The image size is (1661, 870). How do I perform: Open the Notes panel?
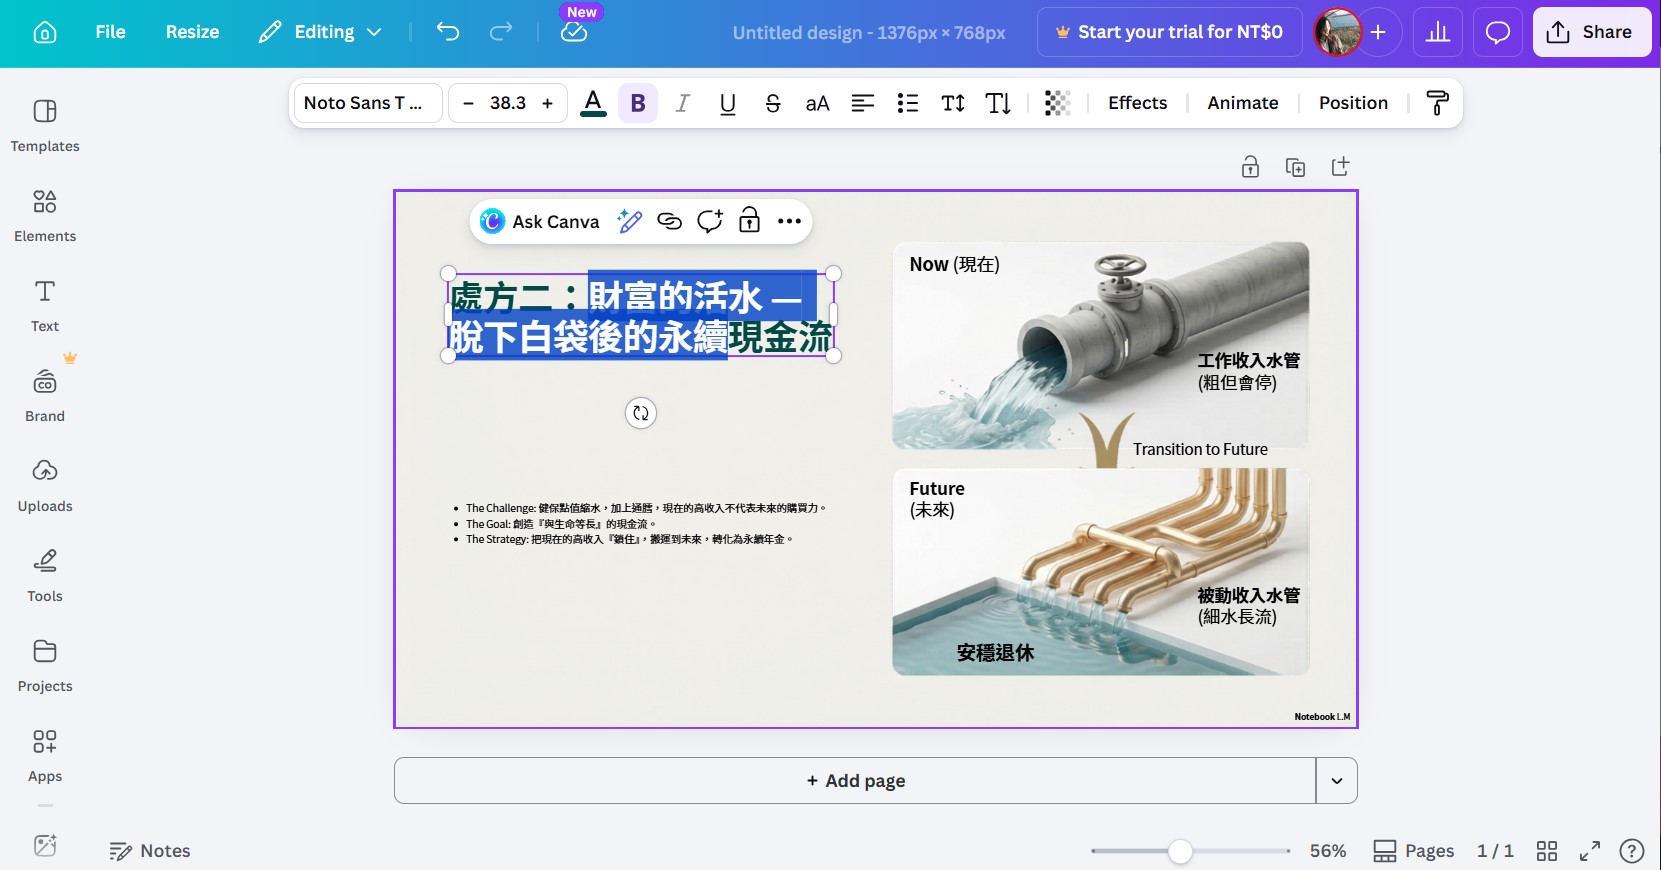pyautogui.click(x=150, y=851)
